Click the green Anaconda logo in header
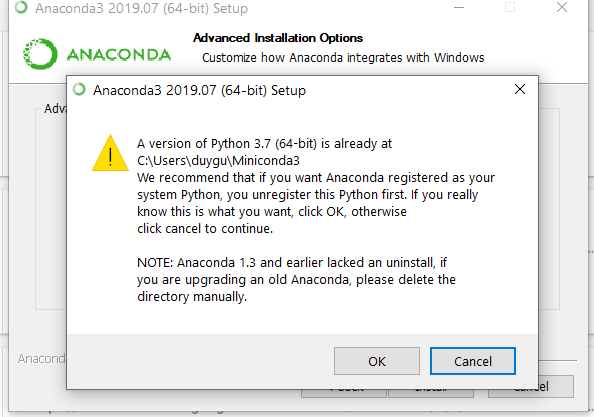 tap(40, 54)
